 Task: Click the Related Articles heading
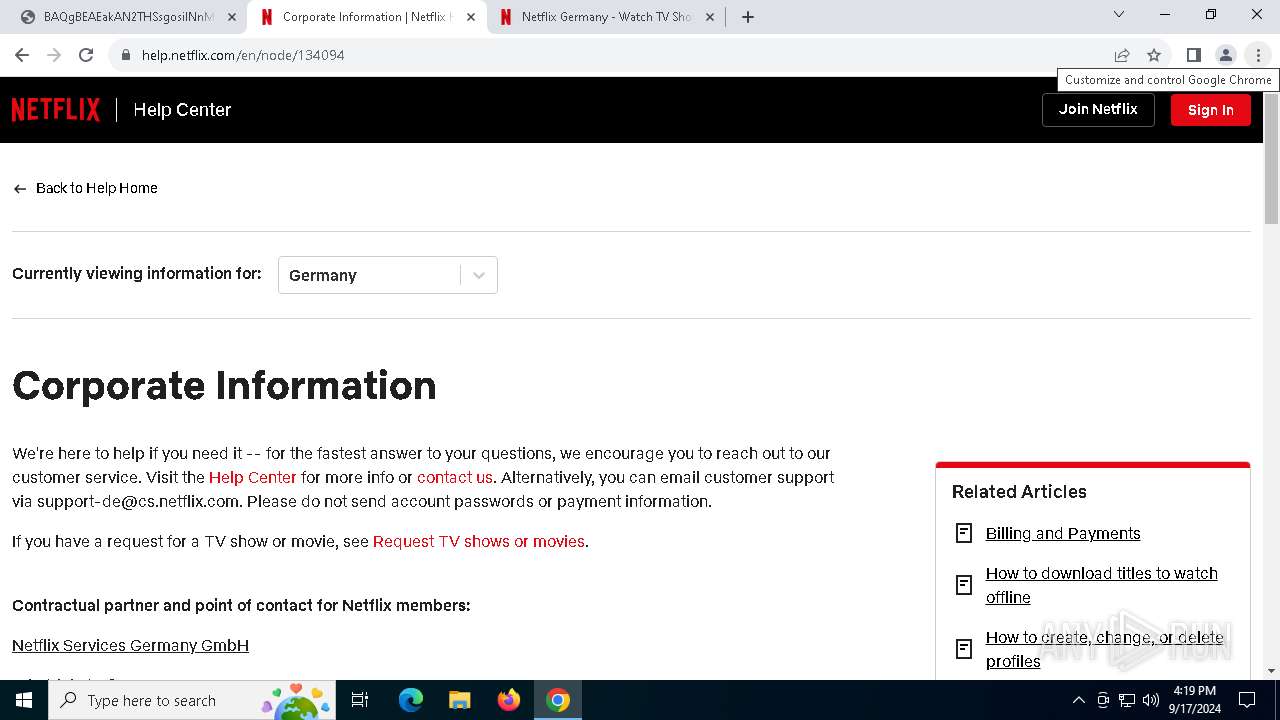[1019, 491]
